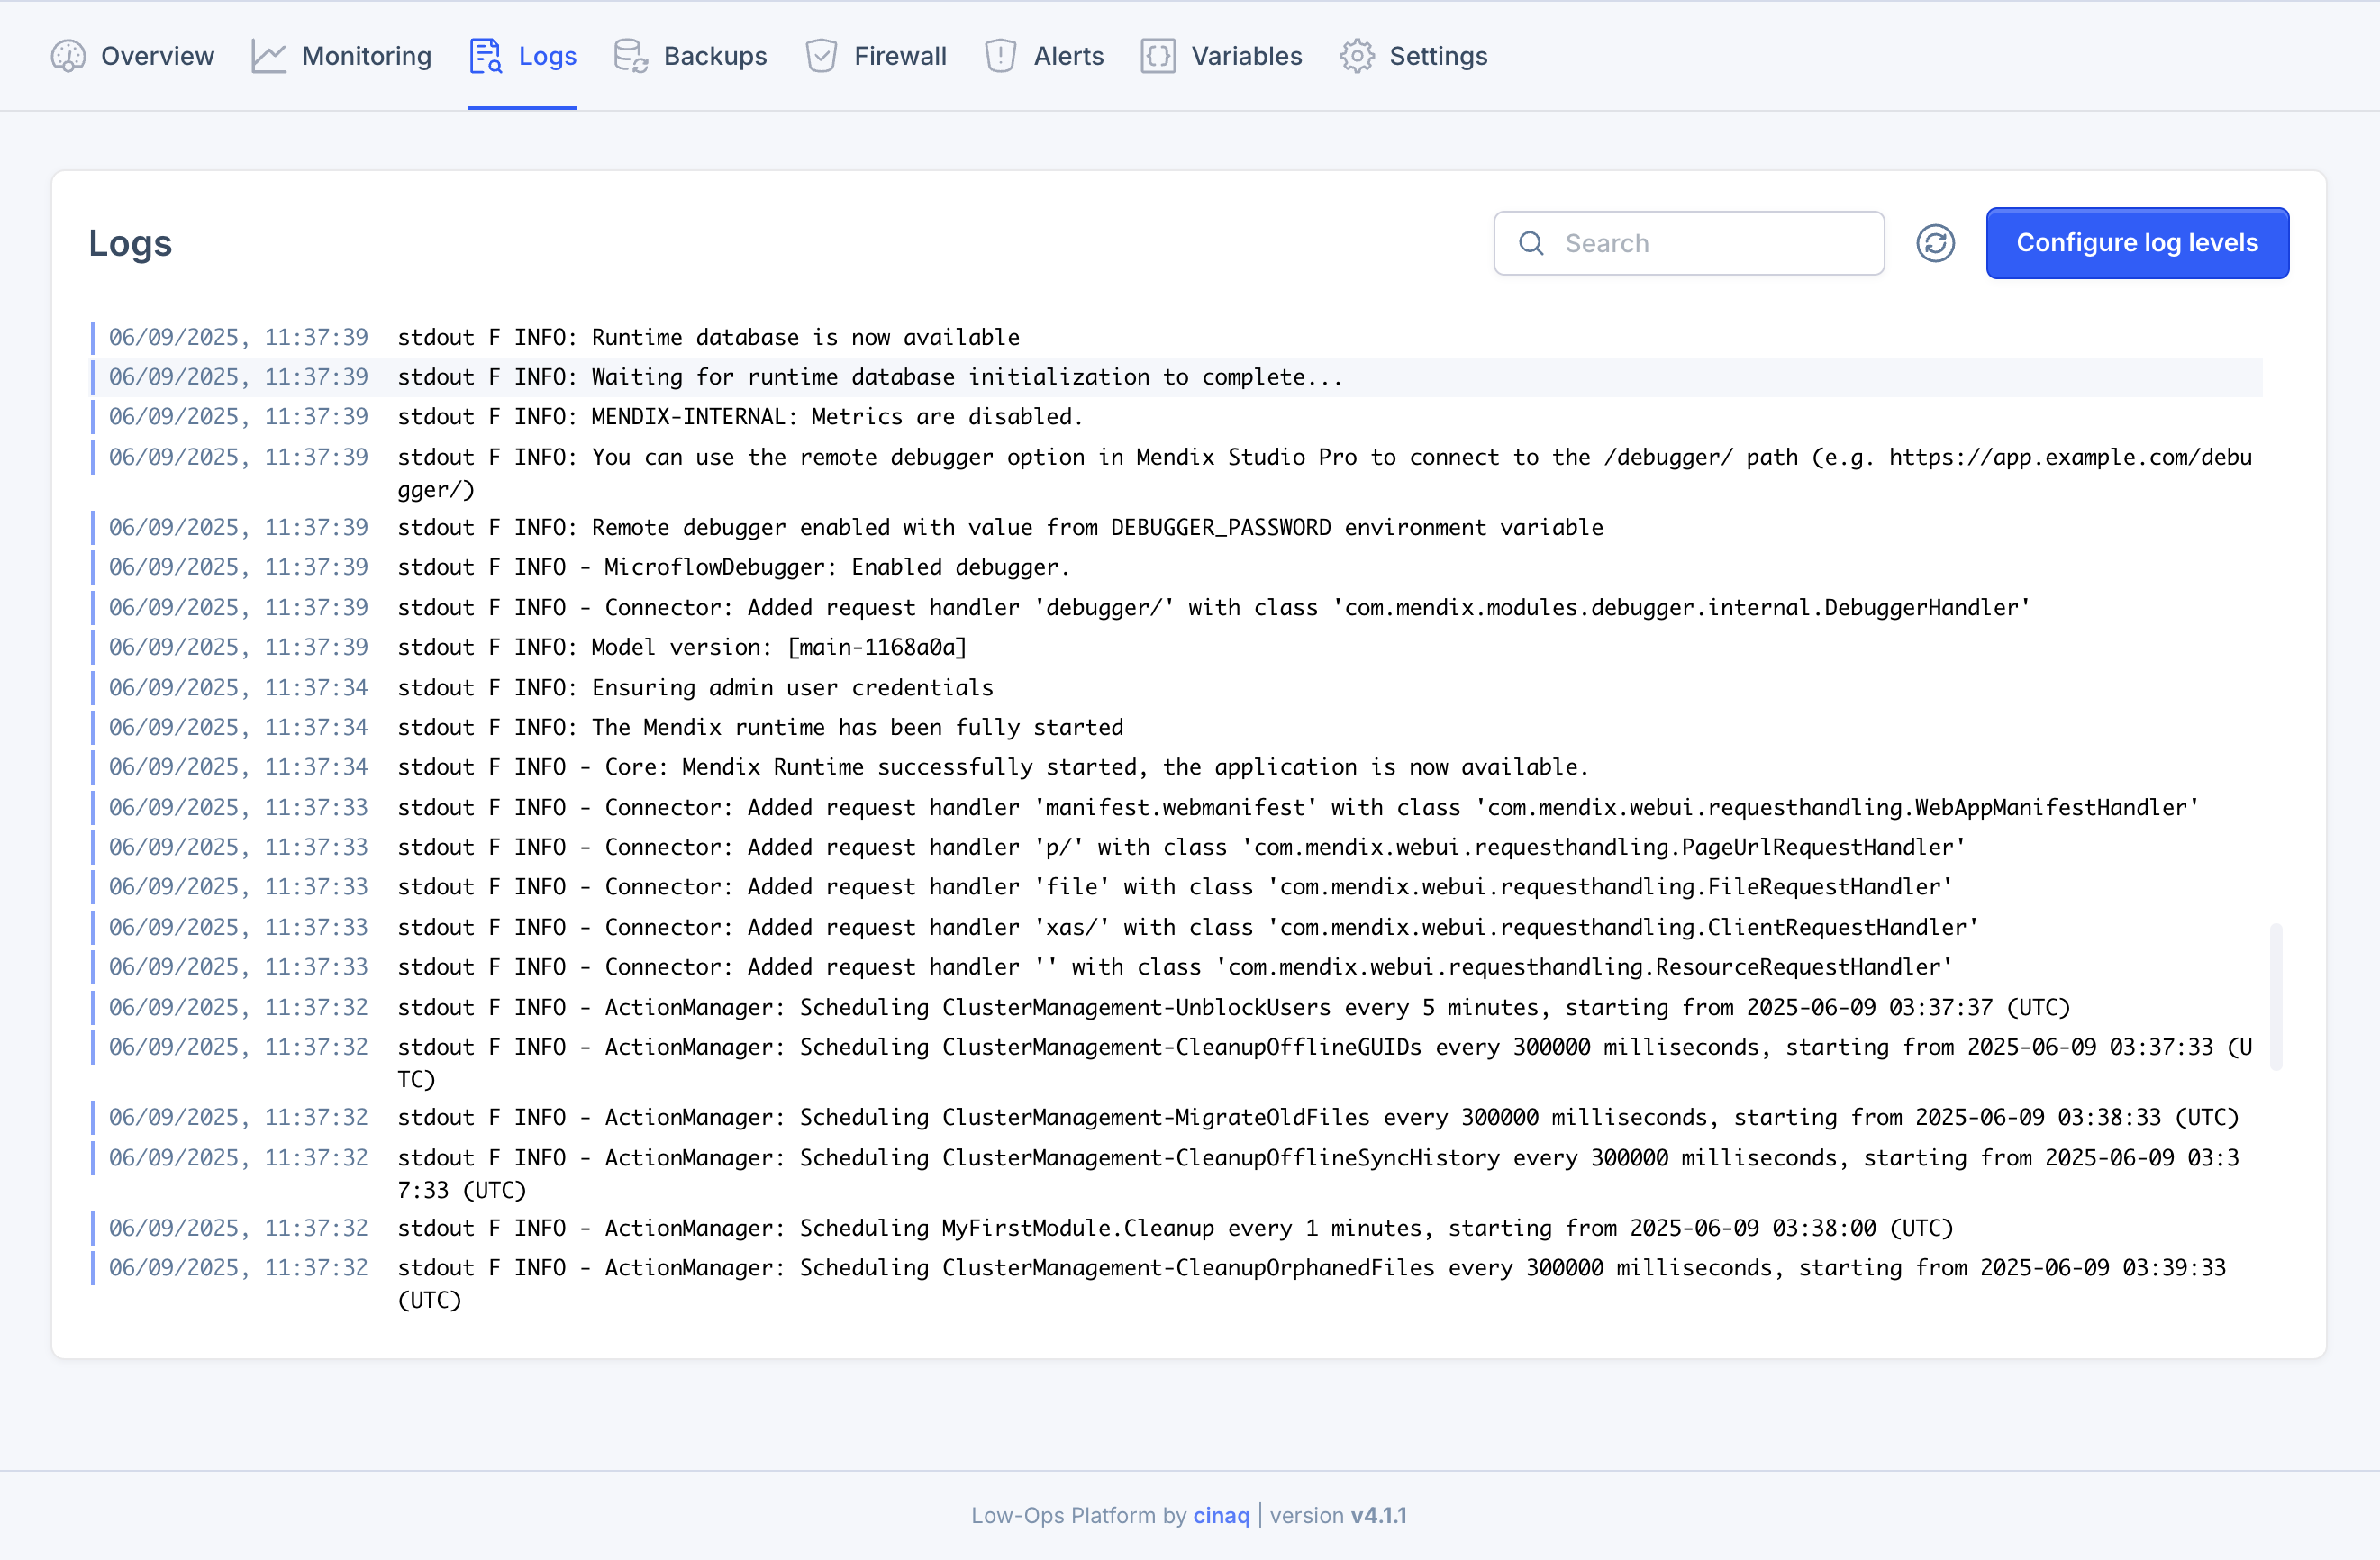The width and height of the screenshot is (2380, 1560).
Task: Click the Variables braces icon
Action: 1157,56
